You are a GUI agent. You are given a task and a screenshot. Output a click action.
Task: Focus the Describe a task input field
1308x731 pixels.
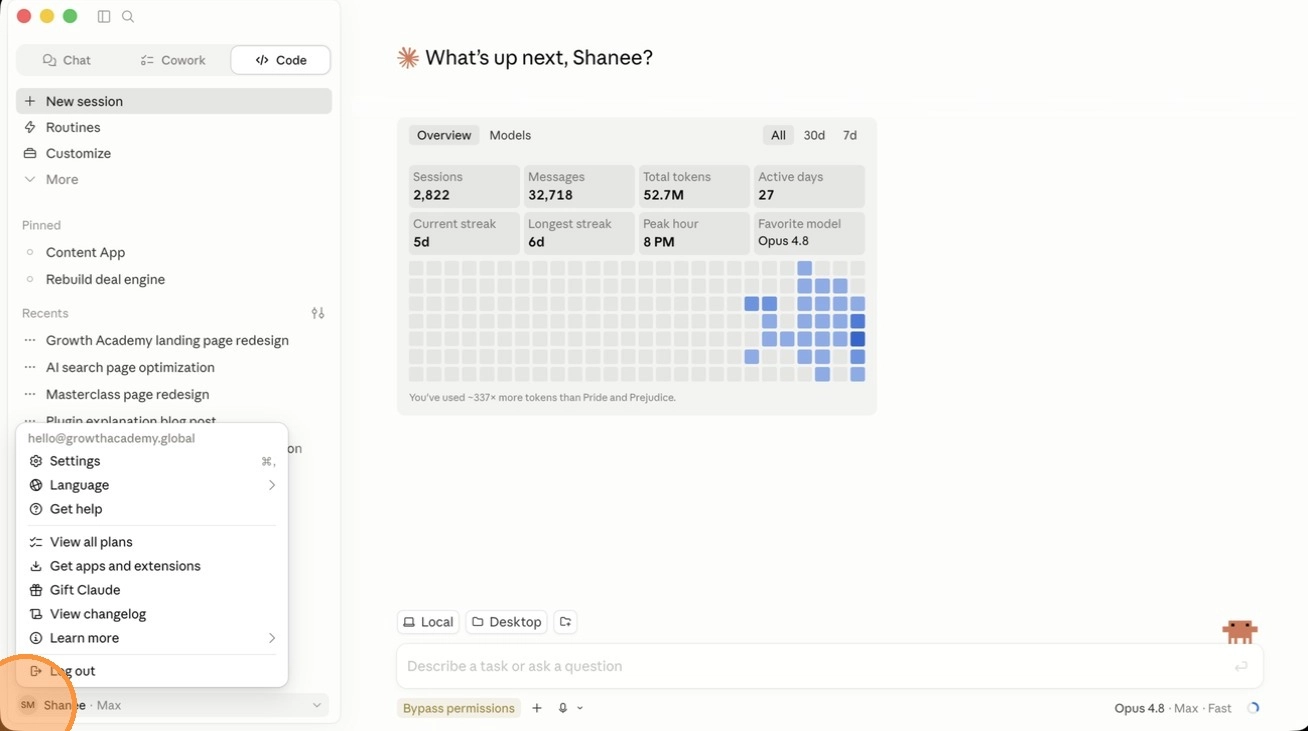(830, 666)
